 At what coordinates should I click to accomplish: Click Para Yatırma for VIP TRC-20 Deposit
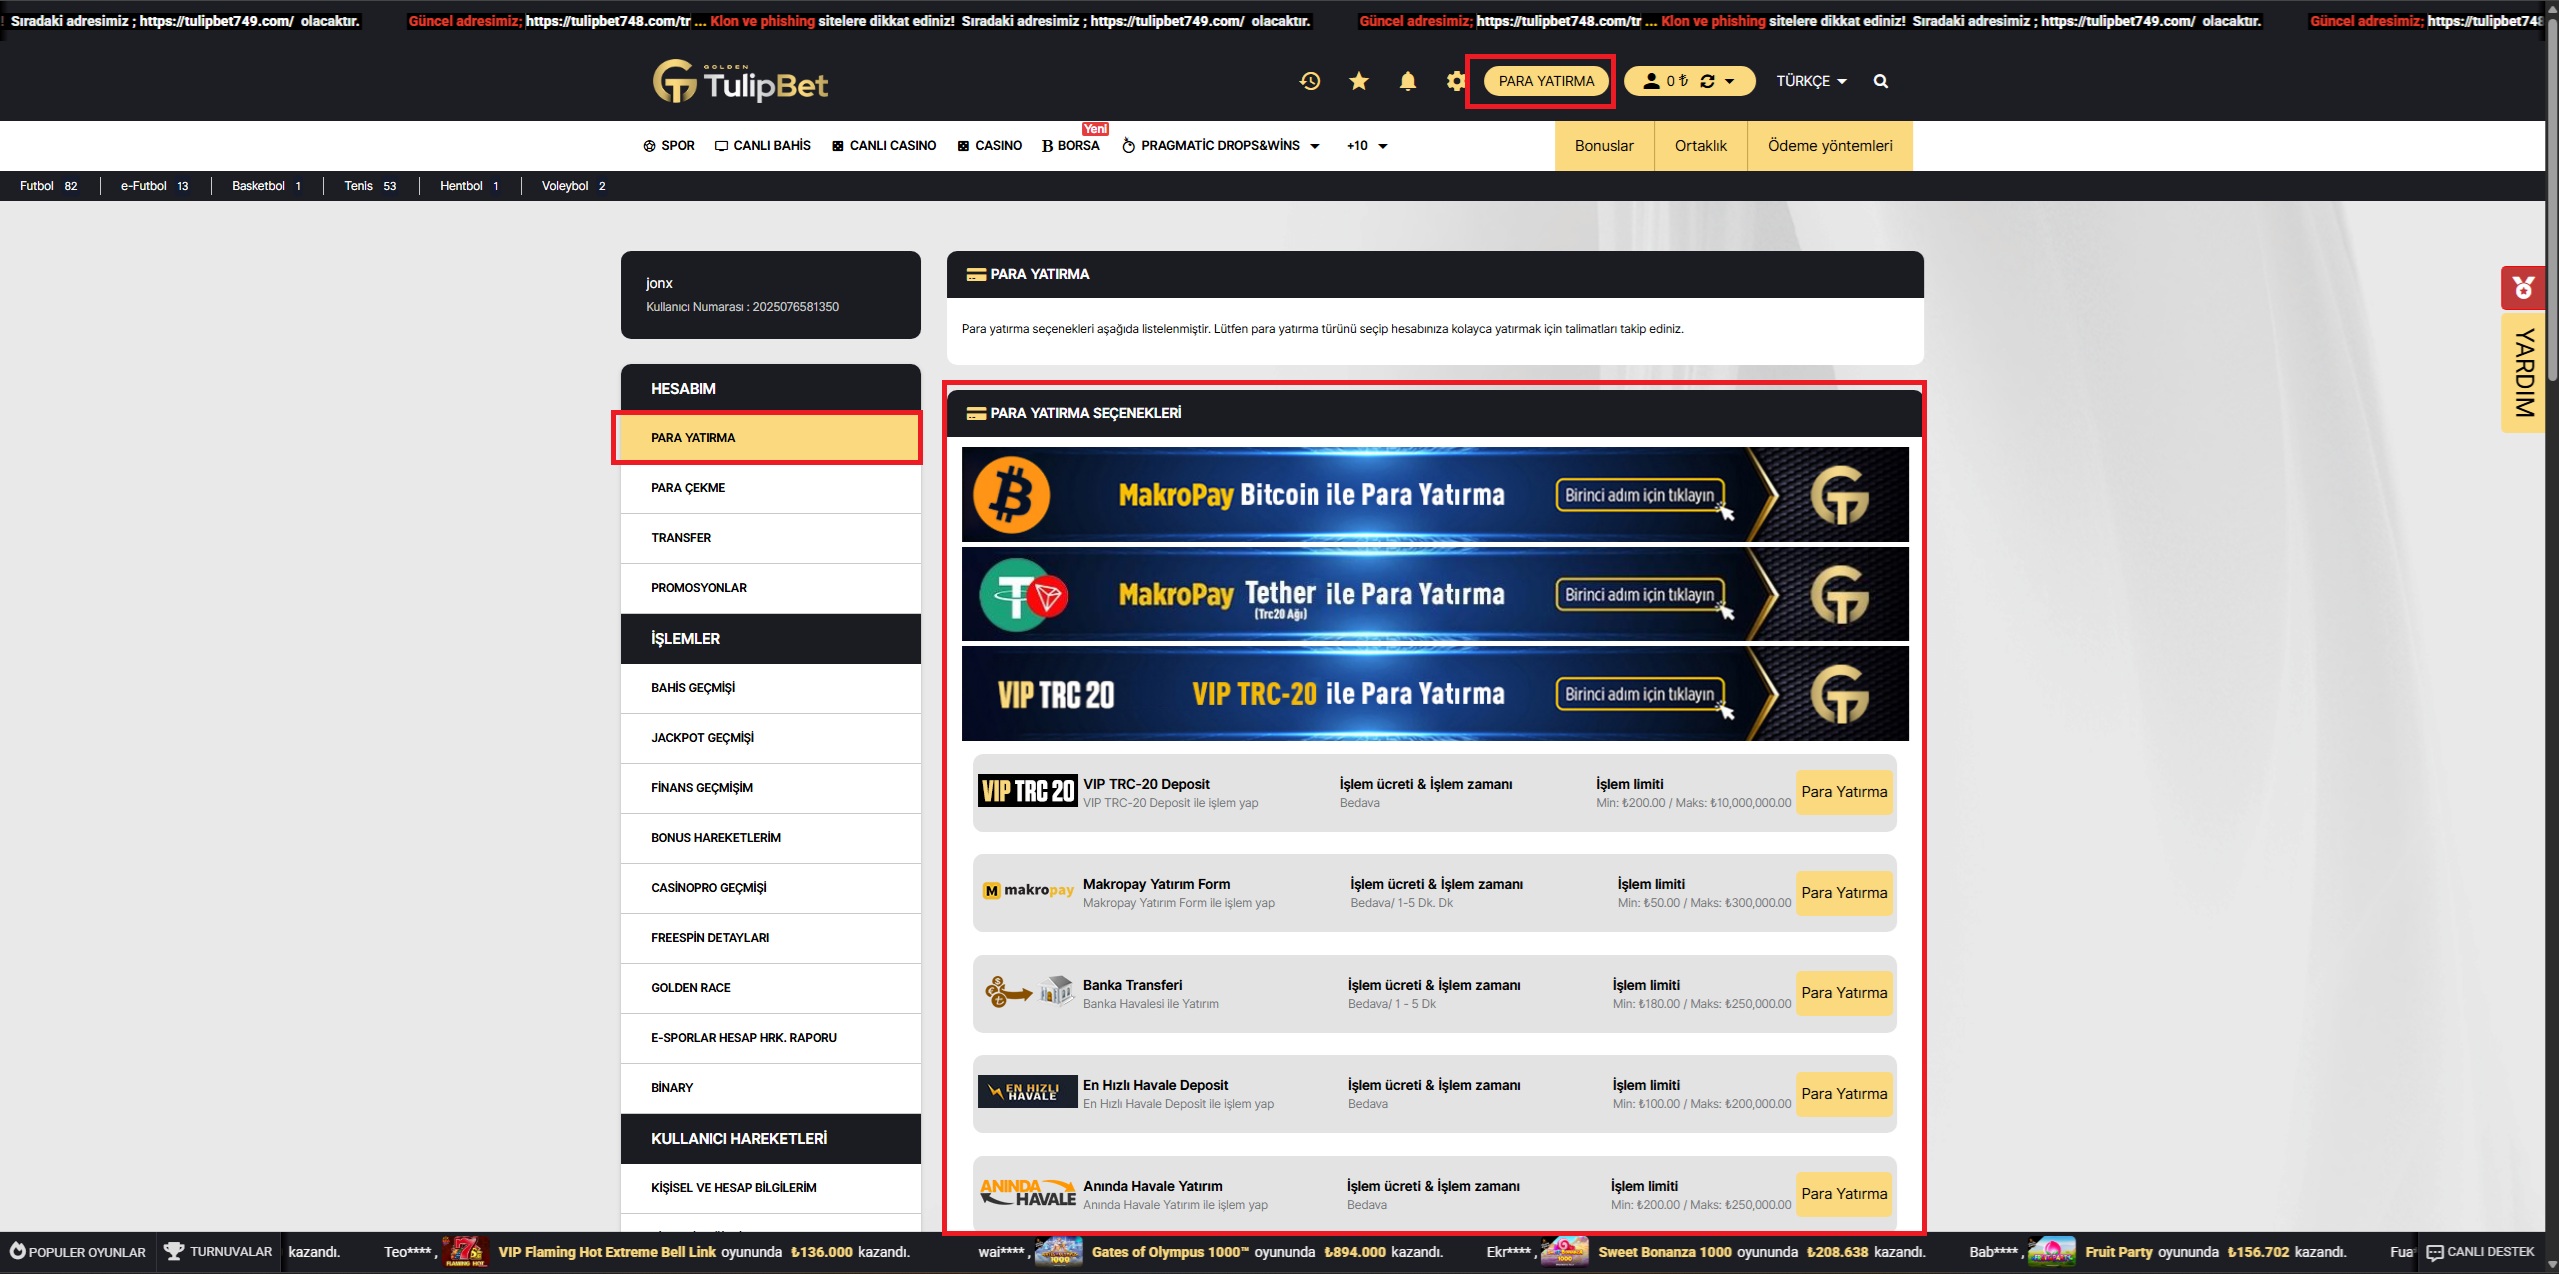pyautogui.click(x=1844, y=792)
